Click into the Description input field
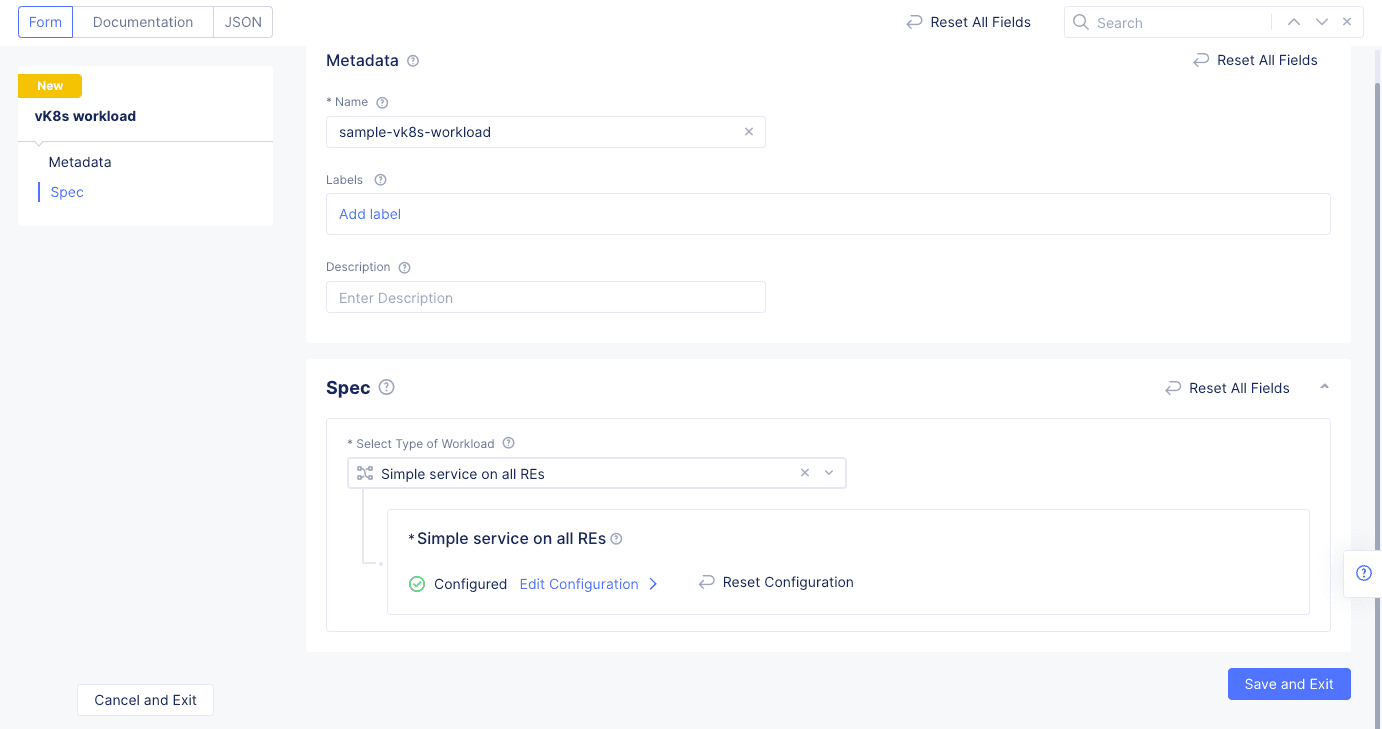The image size is (1382, 729). tap(545, 298)
